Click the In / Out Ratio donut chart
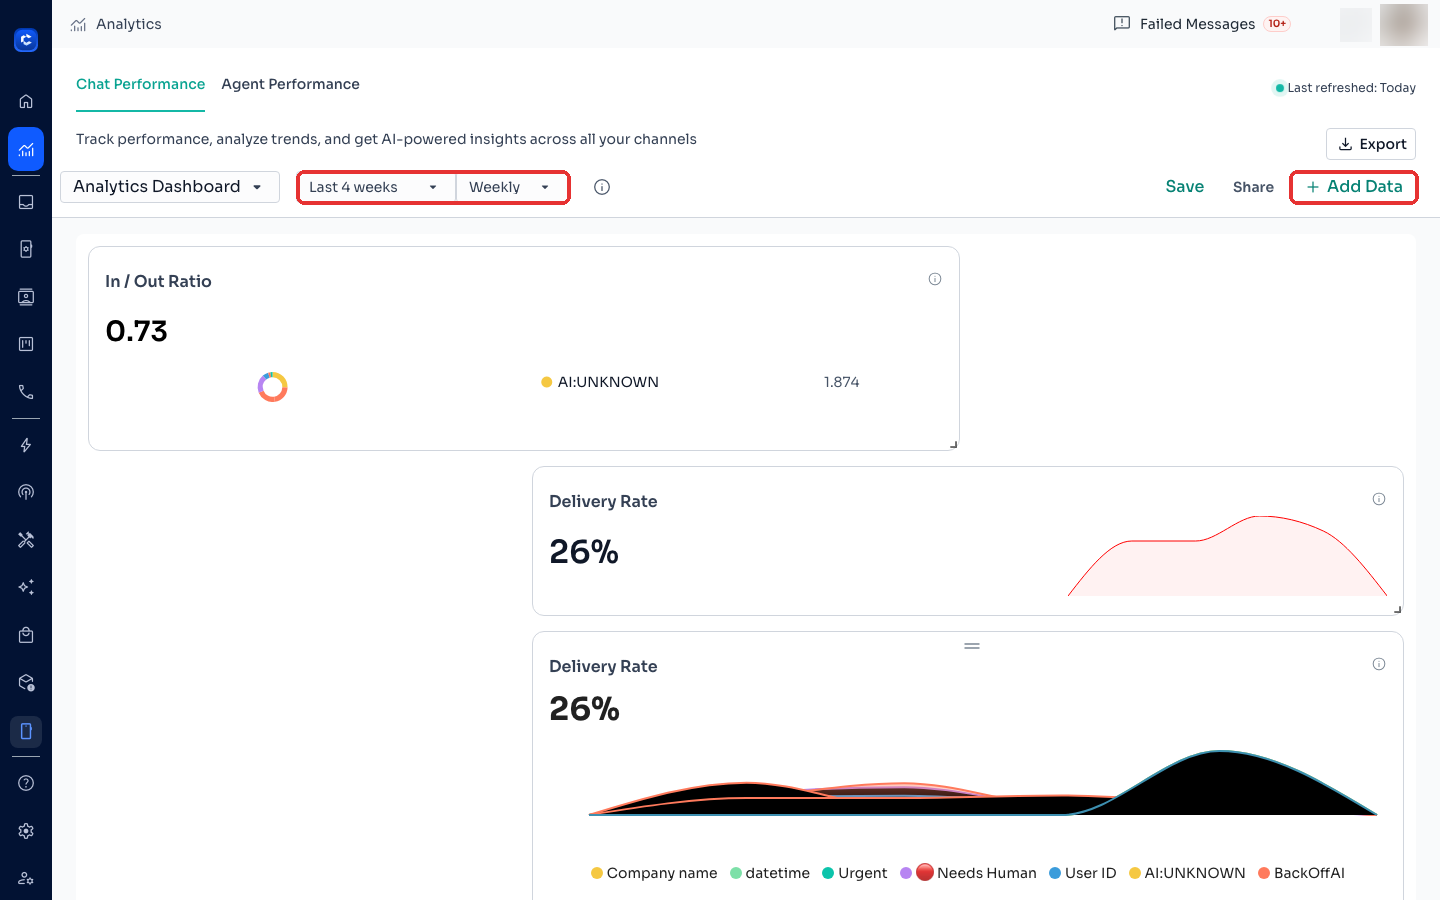 [x=272, y=387]
